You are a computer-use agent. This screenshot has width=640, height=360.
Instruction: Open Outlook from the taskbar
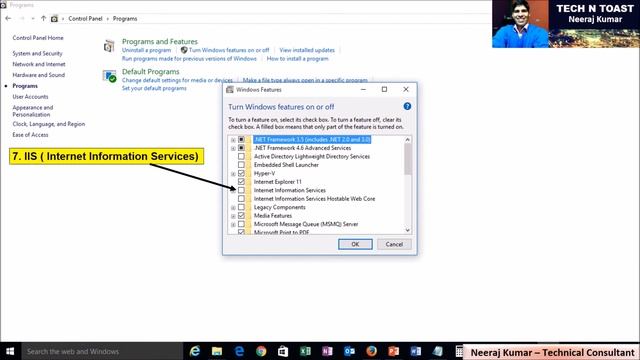coord(349,351)
